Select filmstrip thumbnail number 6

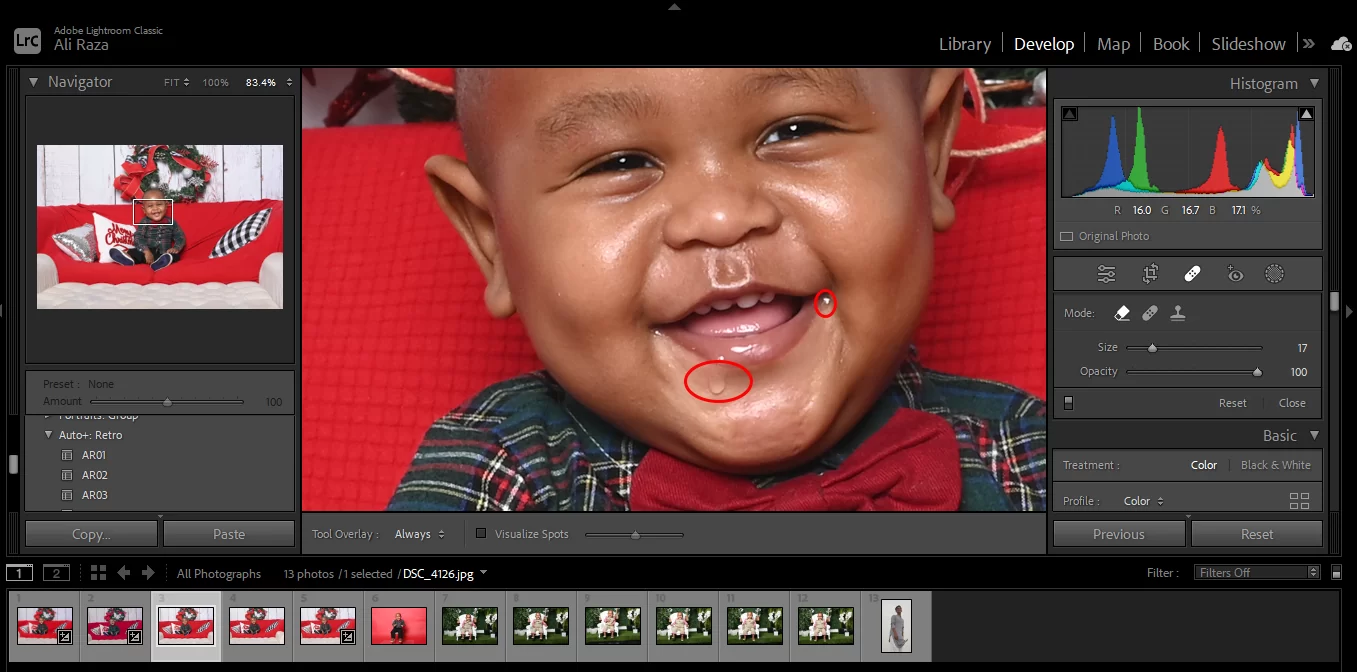pos(399,626)
